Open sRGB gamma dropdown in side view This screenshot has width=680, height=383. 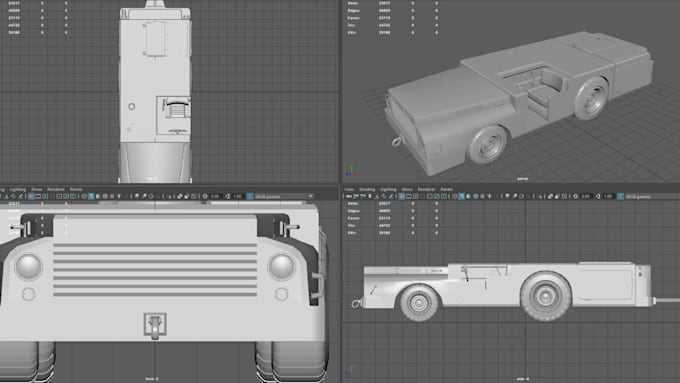652,196
